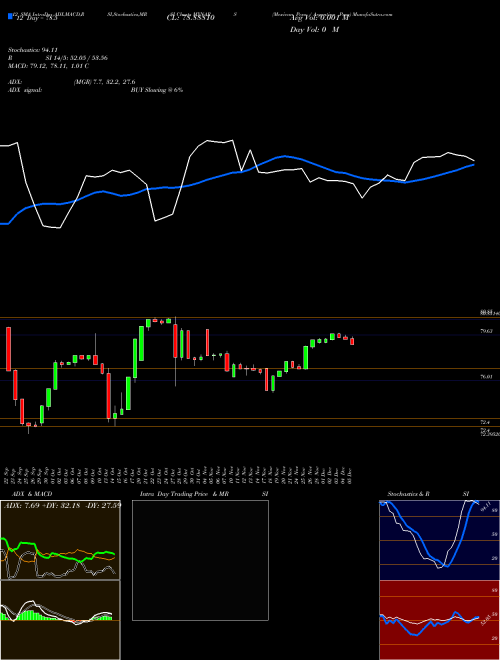Click the "MACD: 79.12, 78.11, 1.01 C" line
Image resolution: width=500 pixels, height=660 pixels.
click(x=48, y=66)
